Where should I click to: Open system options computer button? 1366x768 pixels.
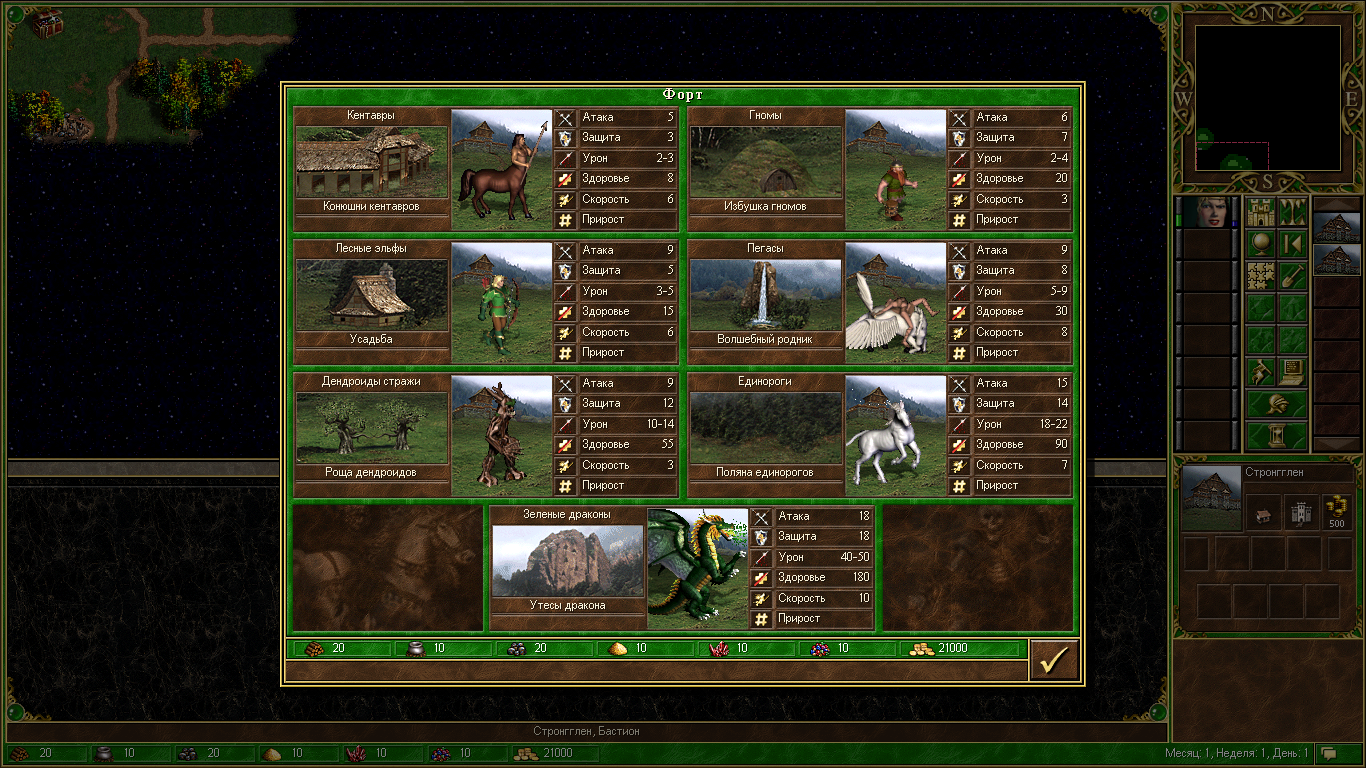click(1292, 373)
